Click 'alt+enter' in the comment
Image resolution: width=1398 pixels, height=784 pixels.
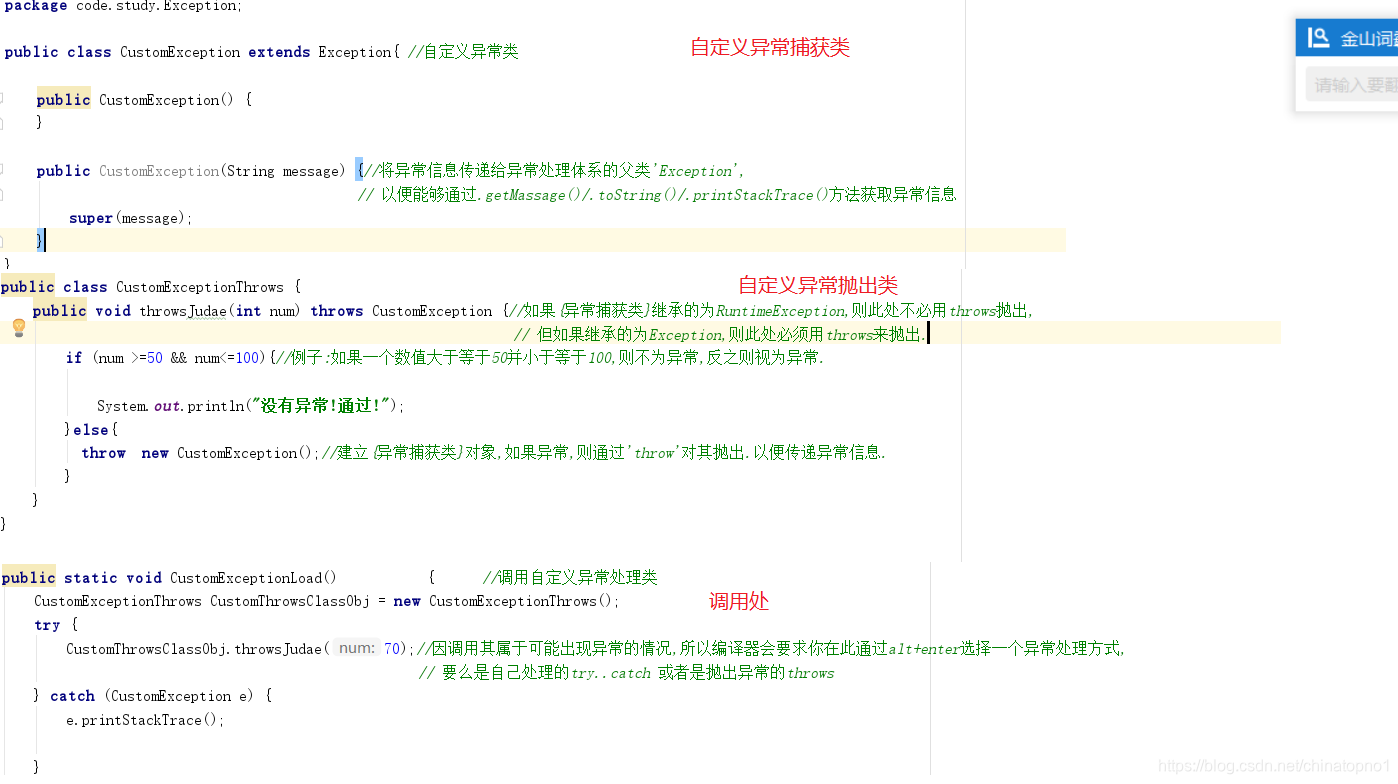tap(924, 648)
